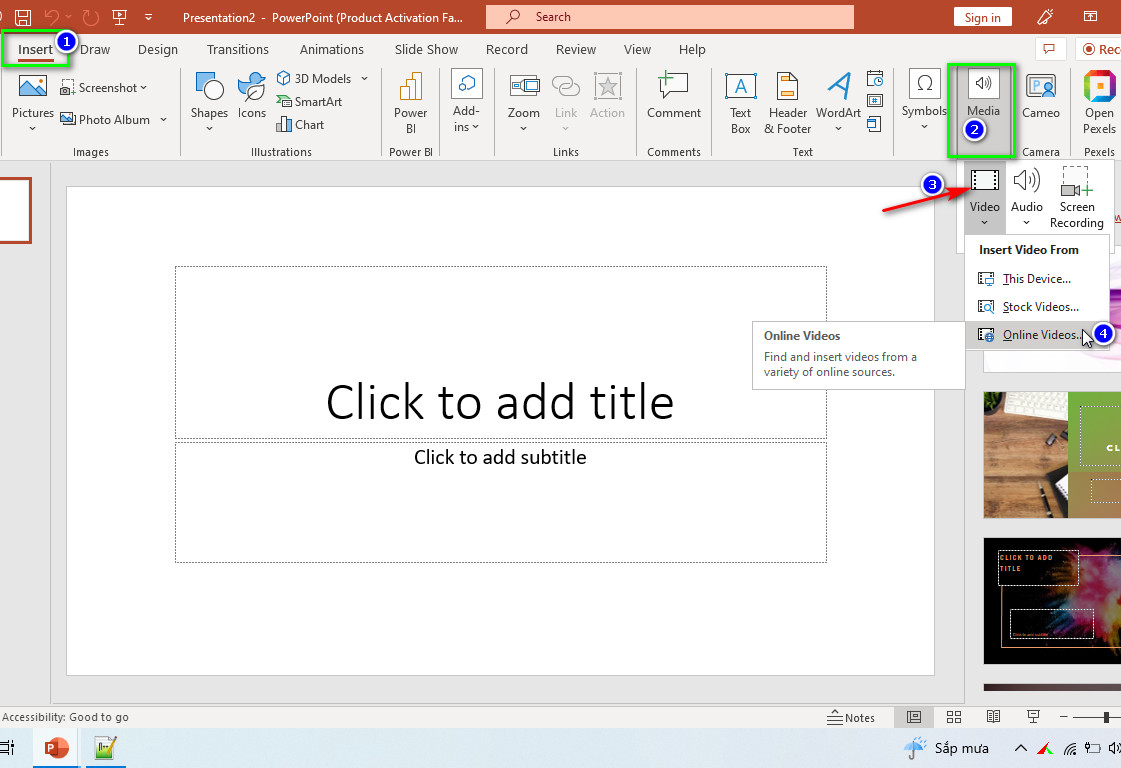The image size is (1121, 768).
Task: Open Pexels add-in
Action: click(x=1099, y=104)
